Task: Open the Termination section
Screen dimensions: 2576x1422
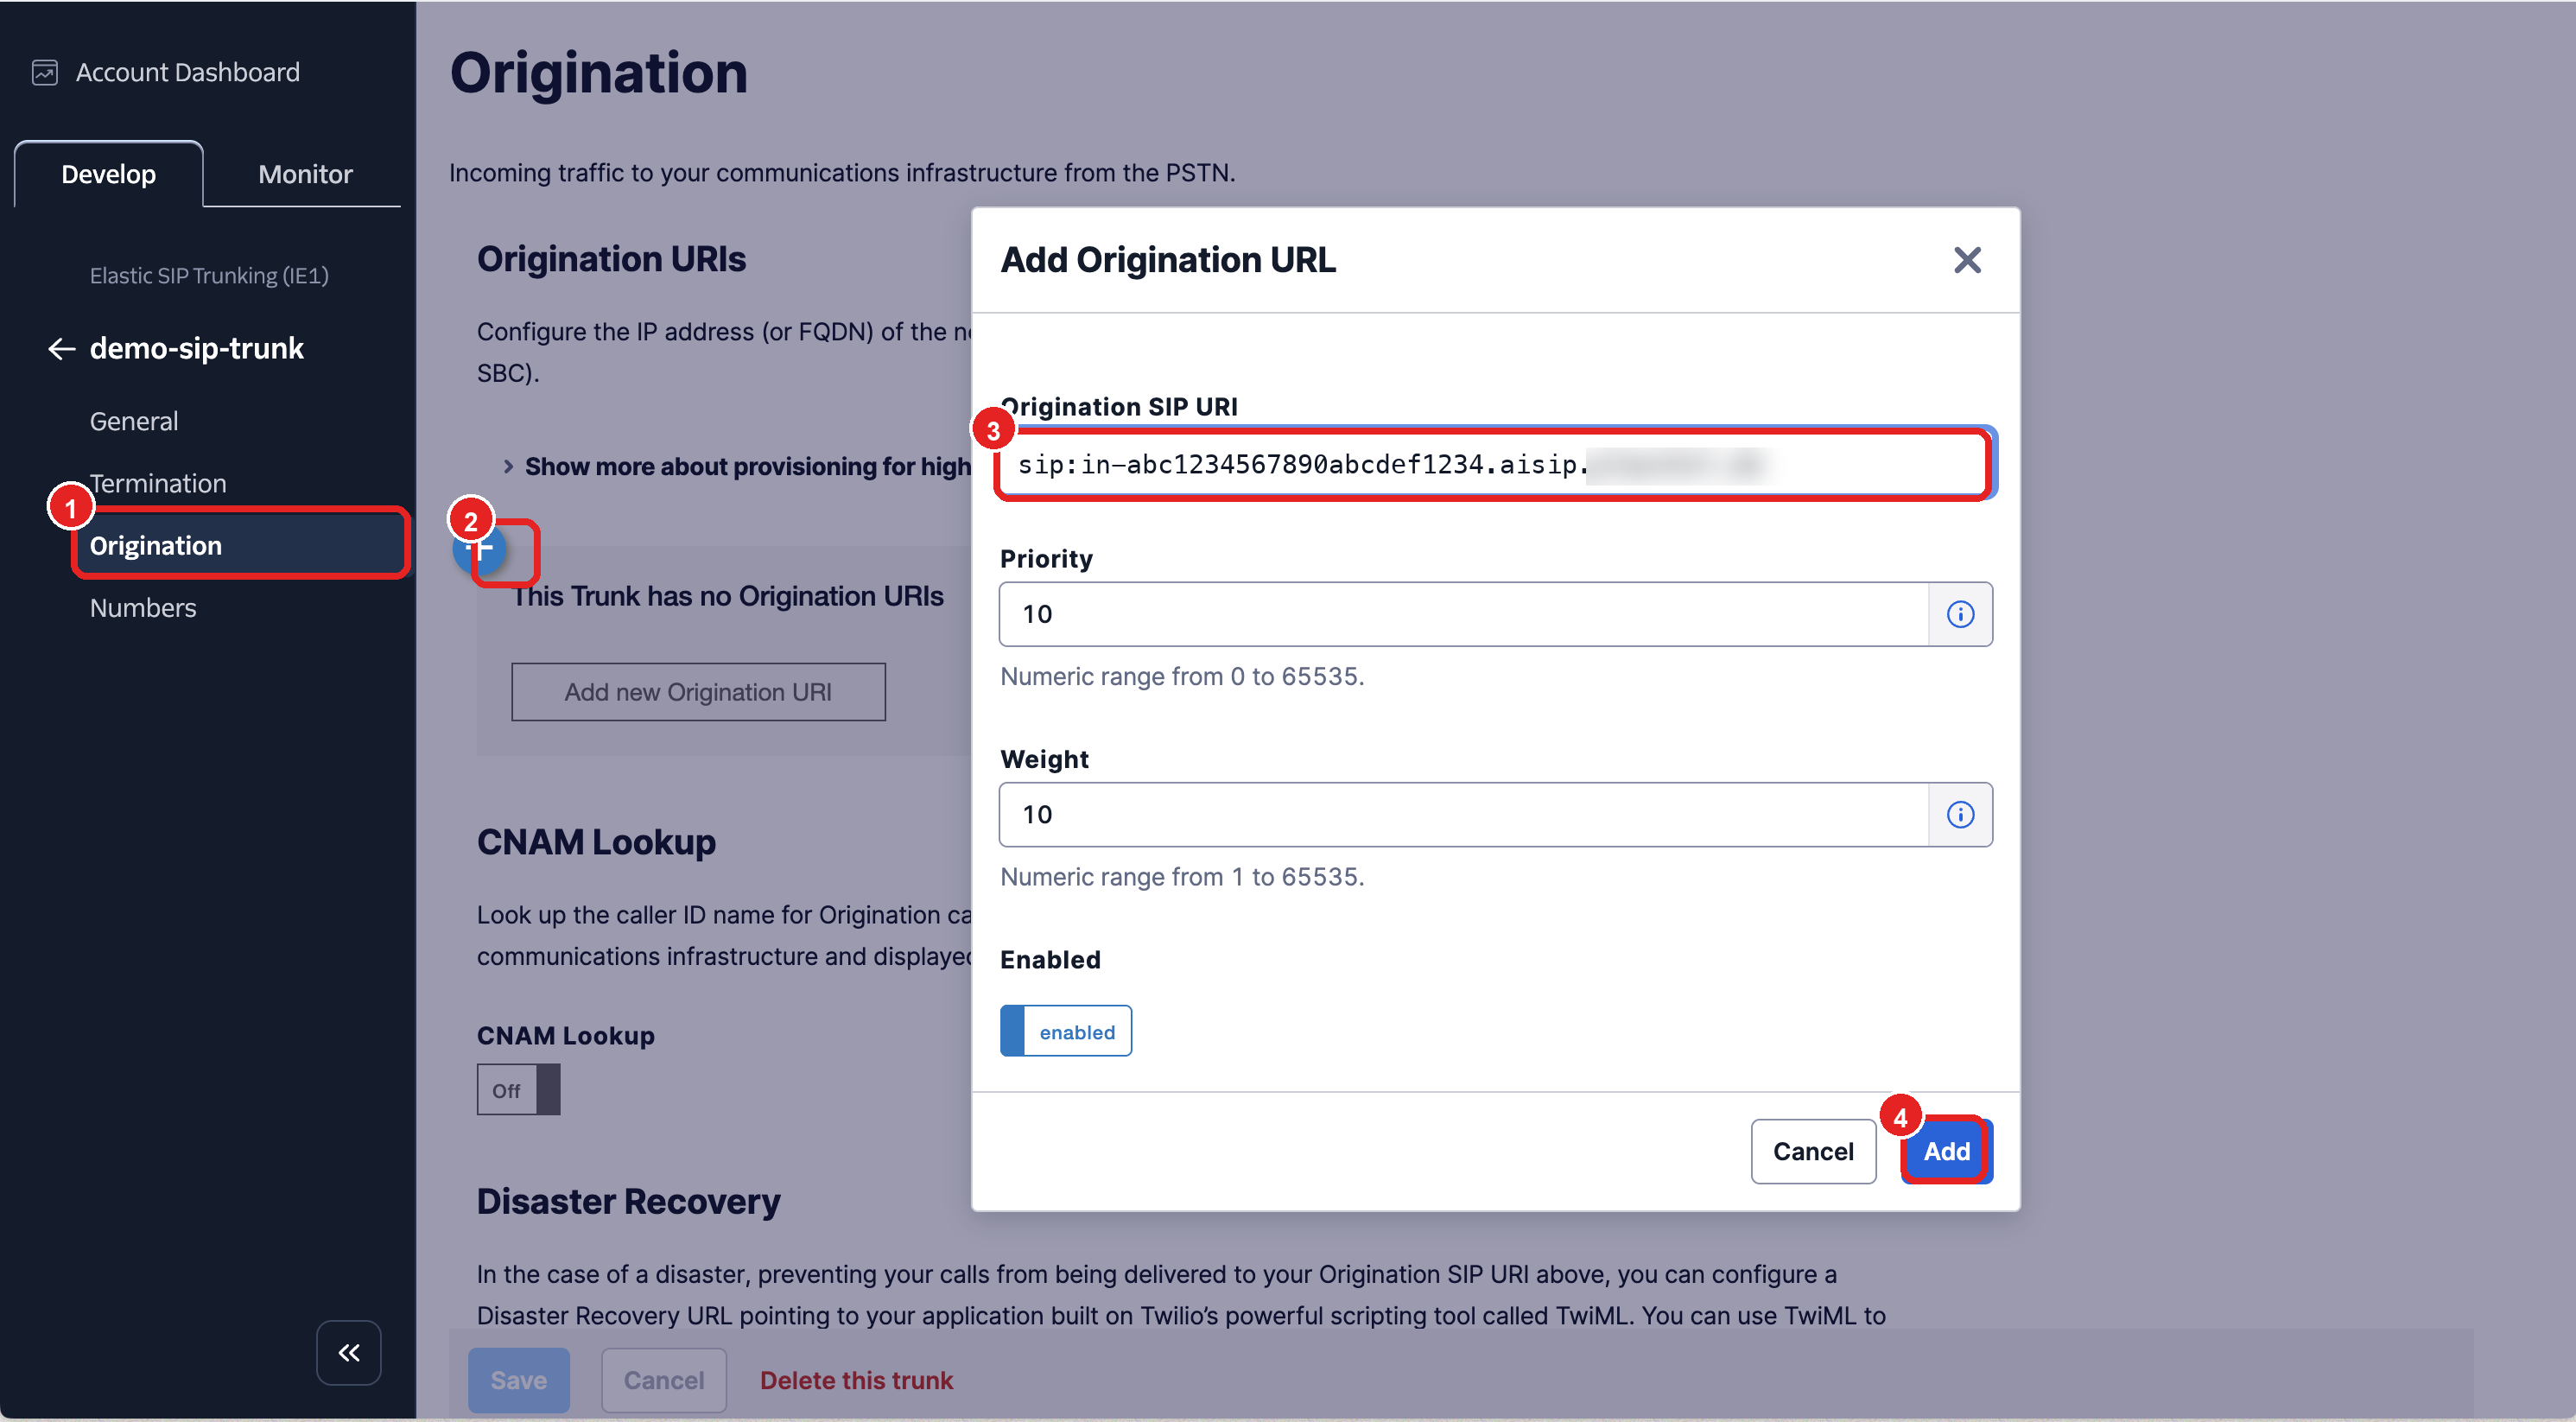Action: pyautogui.click(x=158, y=483)
